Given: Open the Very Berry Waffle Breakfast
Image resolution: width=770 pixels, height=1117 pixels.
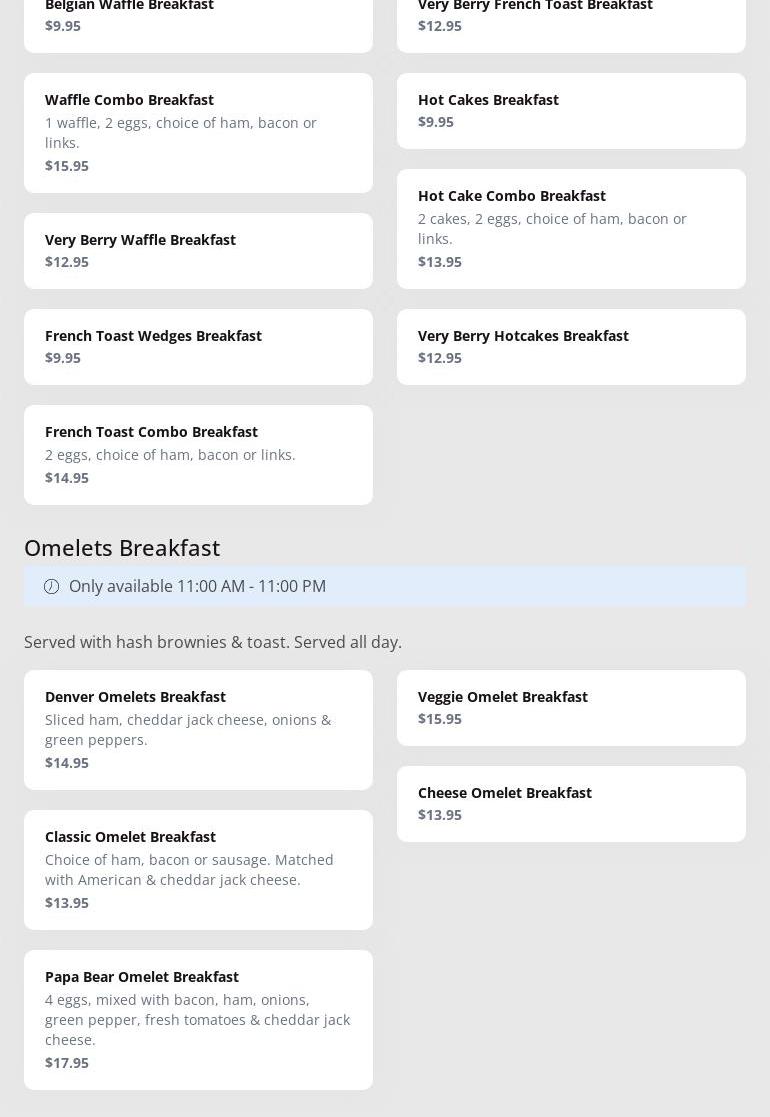Looking at the screenshot, I should [198, 250].
